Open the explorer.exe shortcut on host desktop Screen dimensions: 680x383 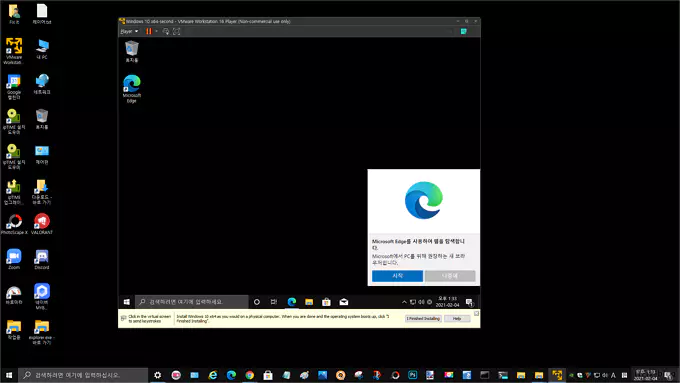(x=42, y=332)
